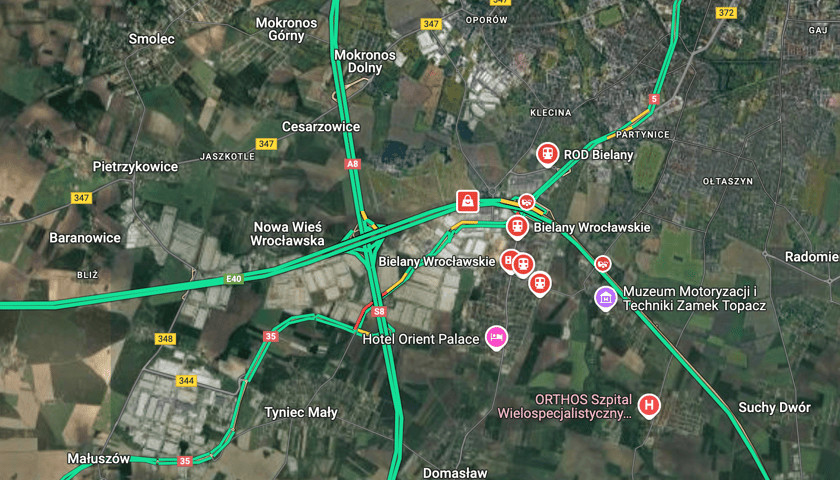
Task: Select the red shopping bag map pin
Action: [468, 201]
